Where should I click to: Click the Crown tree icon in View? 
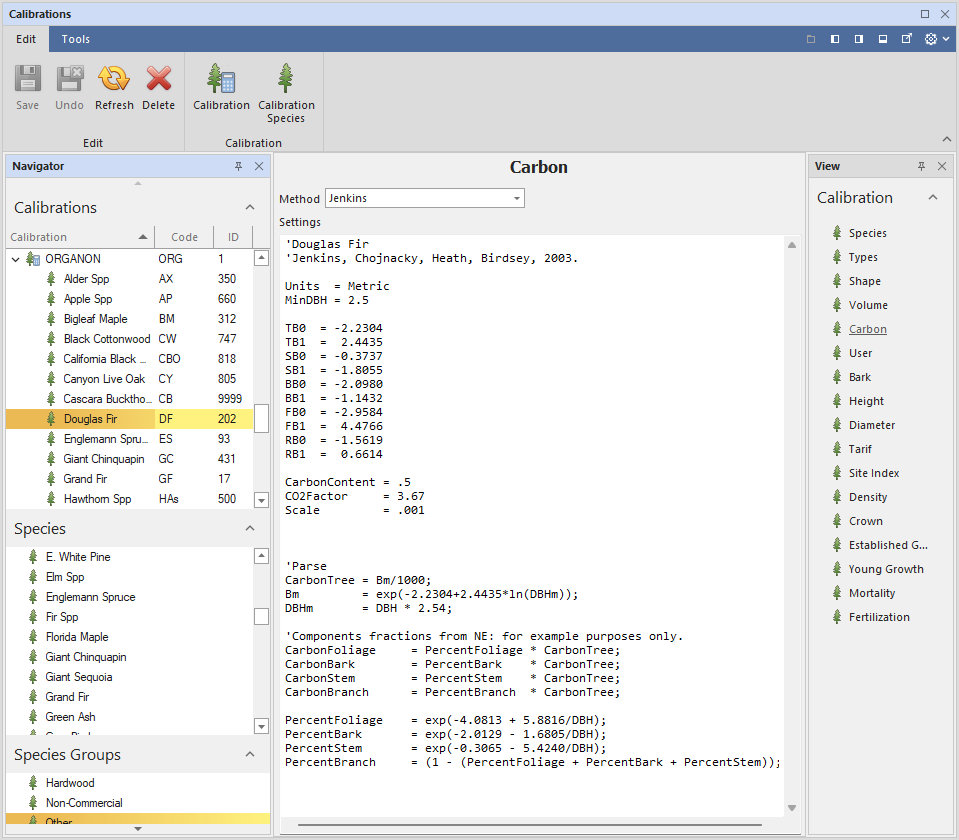[837, 521]
